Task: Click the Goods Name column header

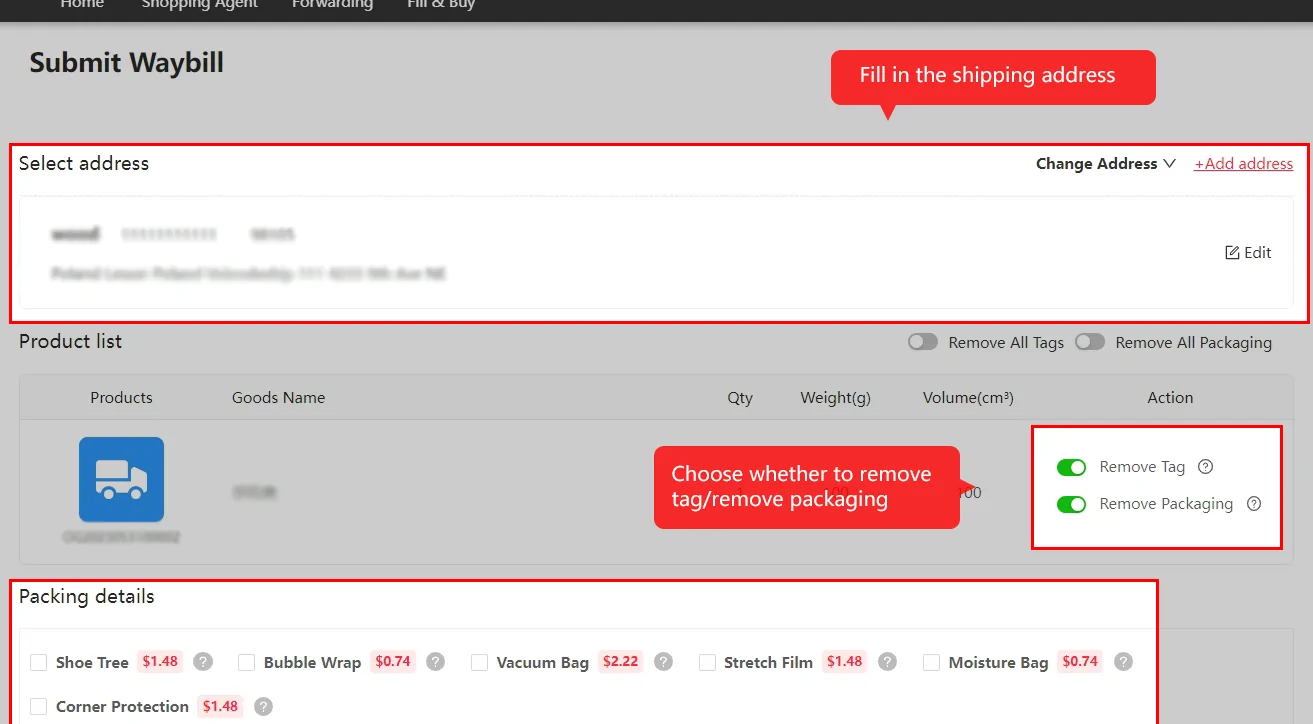Action: [x=278, y=397]
